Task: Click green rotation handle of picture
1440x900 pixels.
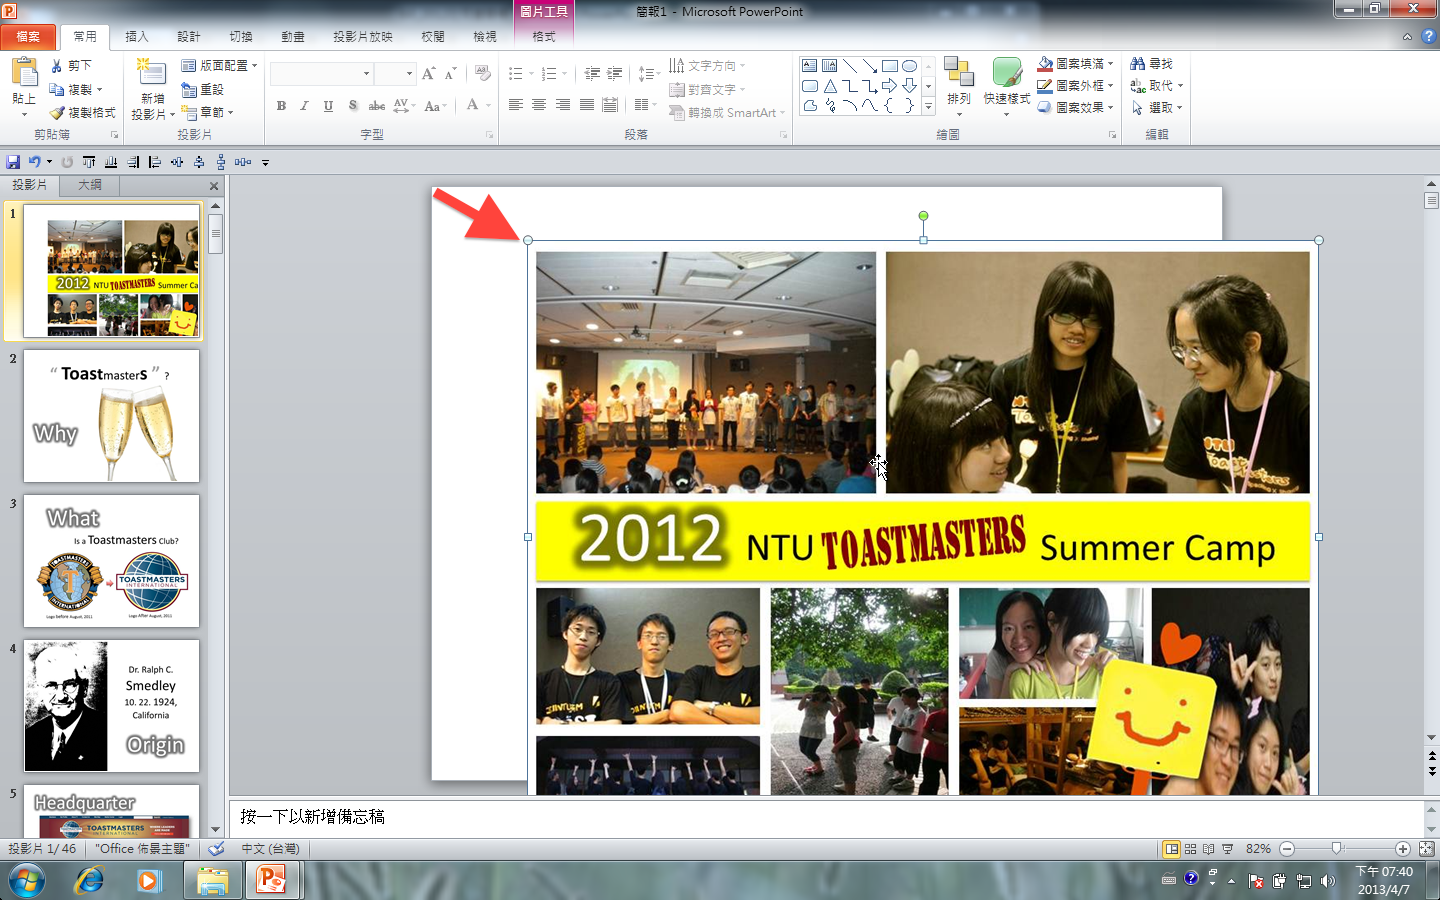Action: (x=923, y=216)
